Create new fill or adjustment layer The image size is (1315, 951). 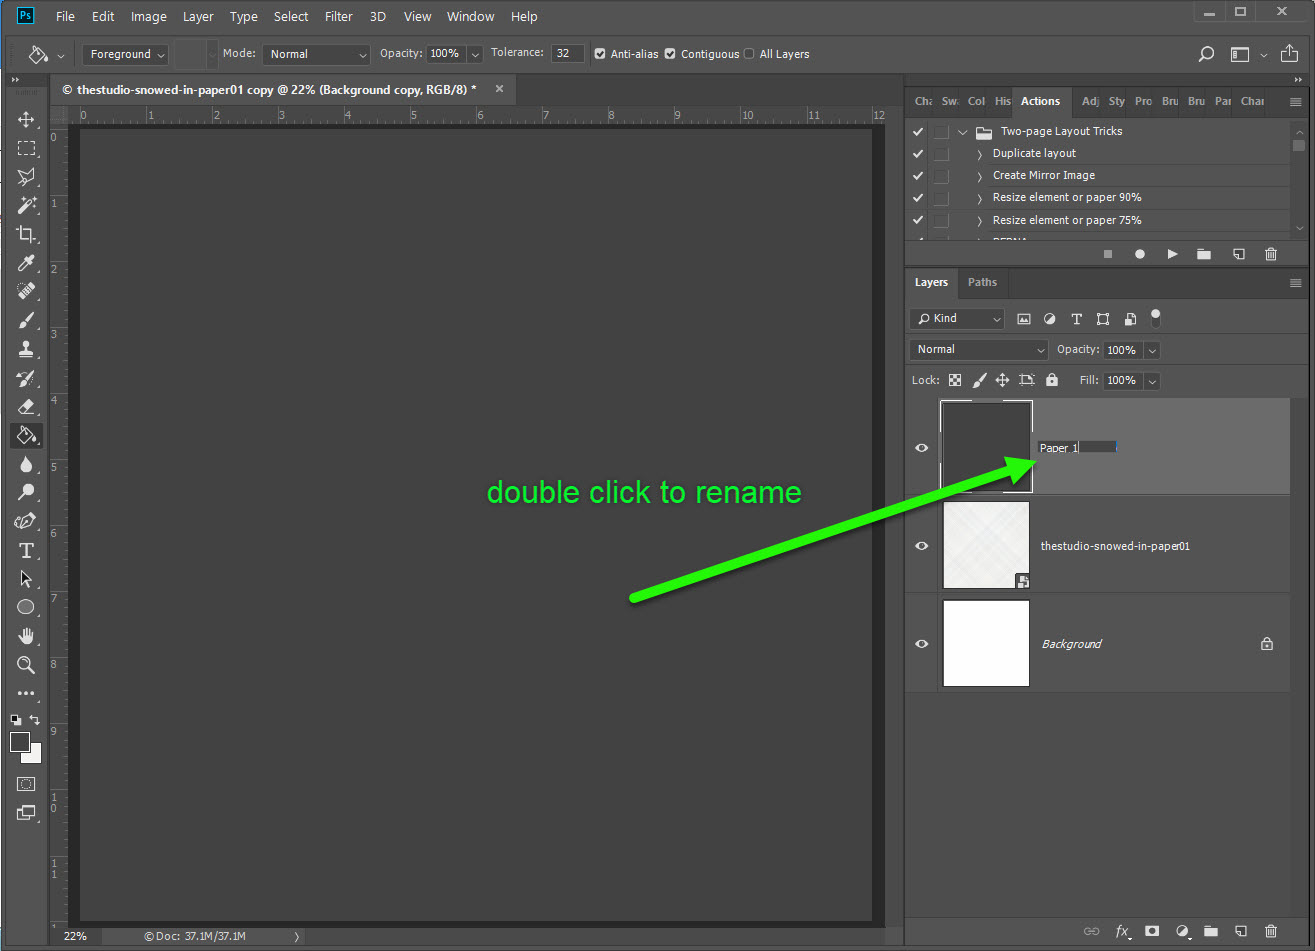(1183, 931)
